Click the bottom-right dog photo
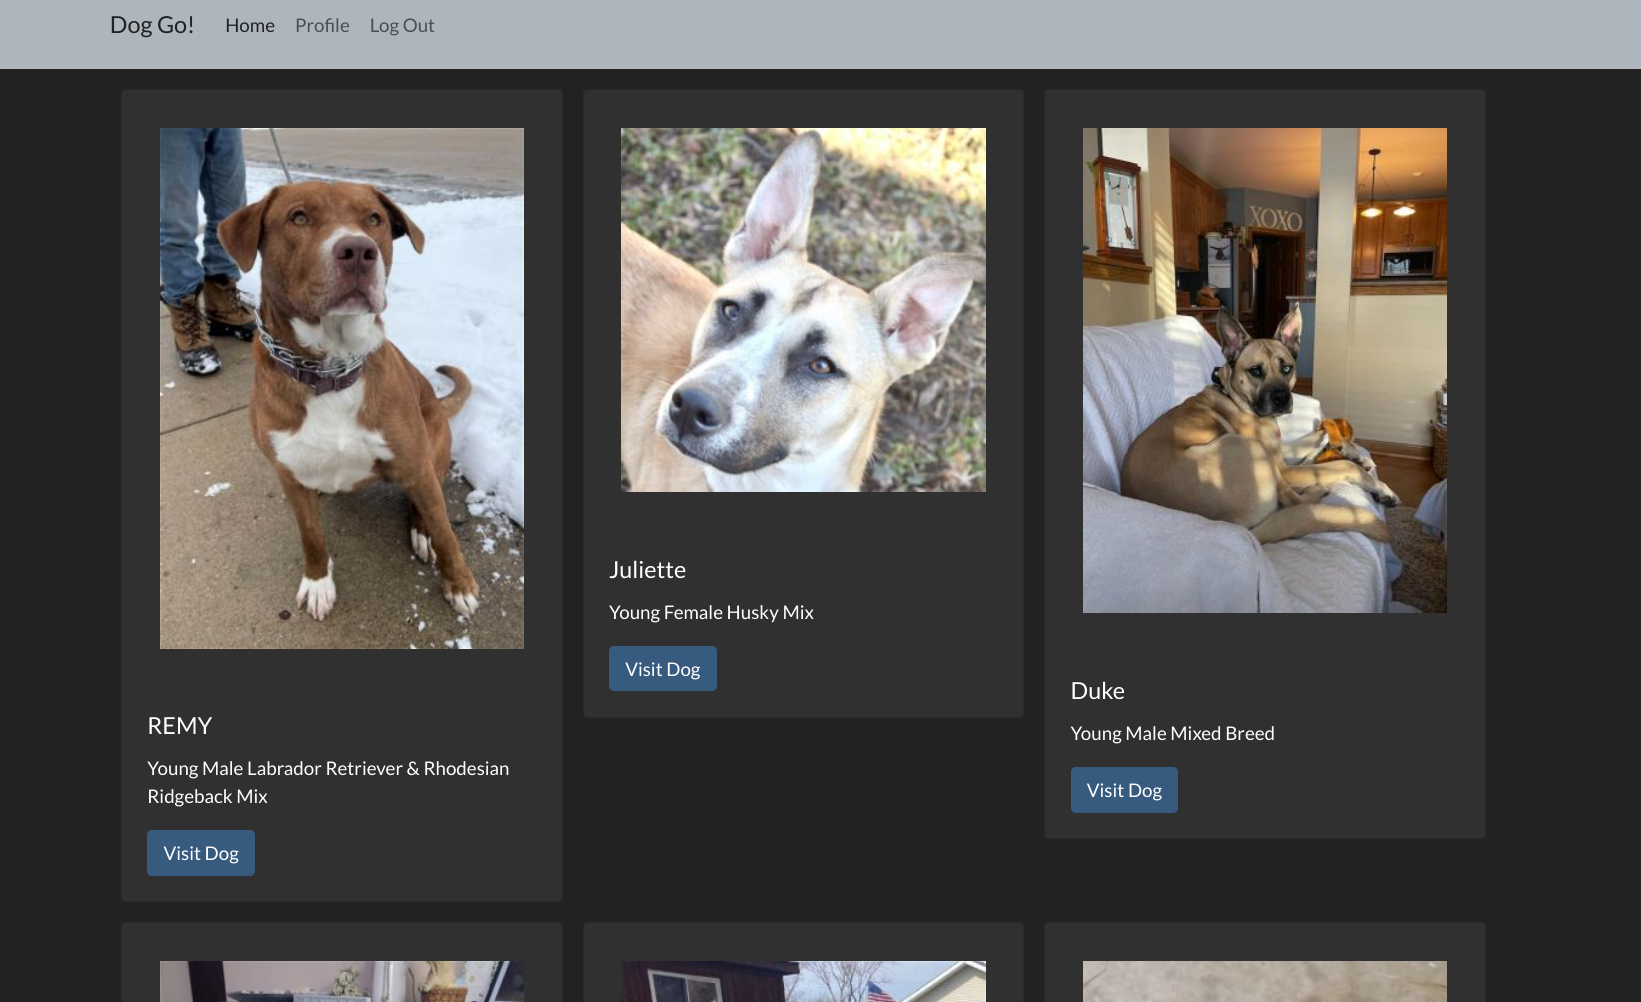Viewport: 1641px width, 1002px height. pyautogui.click(x=1264, y=981)
